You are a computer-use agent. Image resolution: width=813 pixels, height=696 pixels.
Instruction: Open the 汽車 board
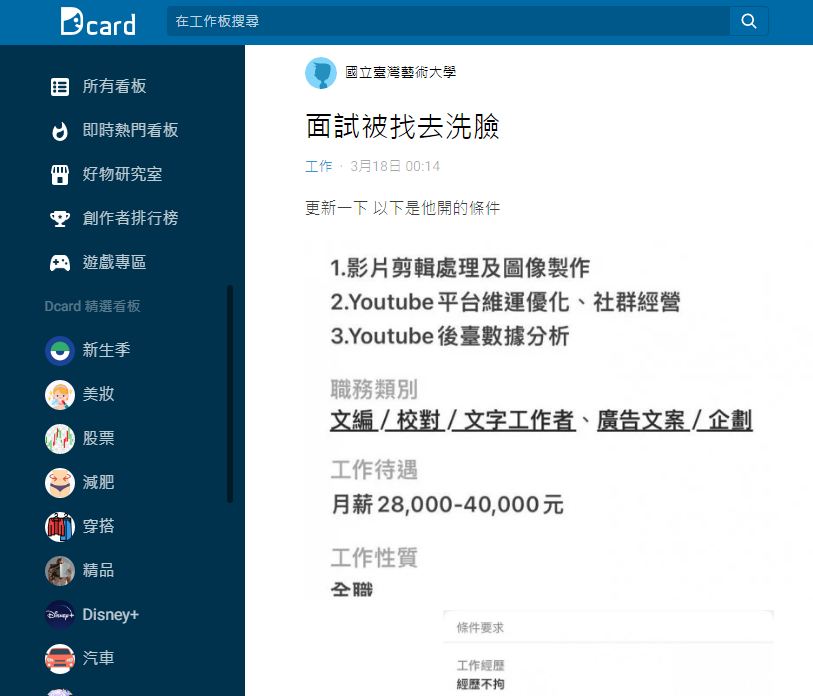click(99, 658)
